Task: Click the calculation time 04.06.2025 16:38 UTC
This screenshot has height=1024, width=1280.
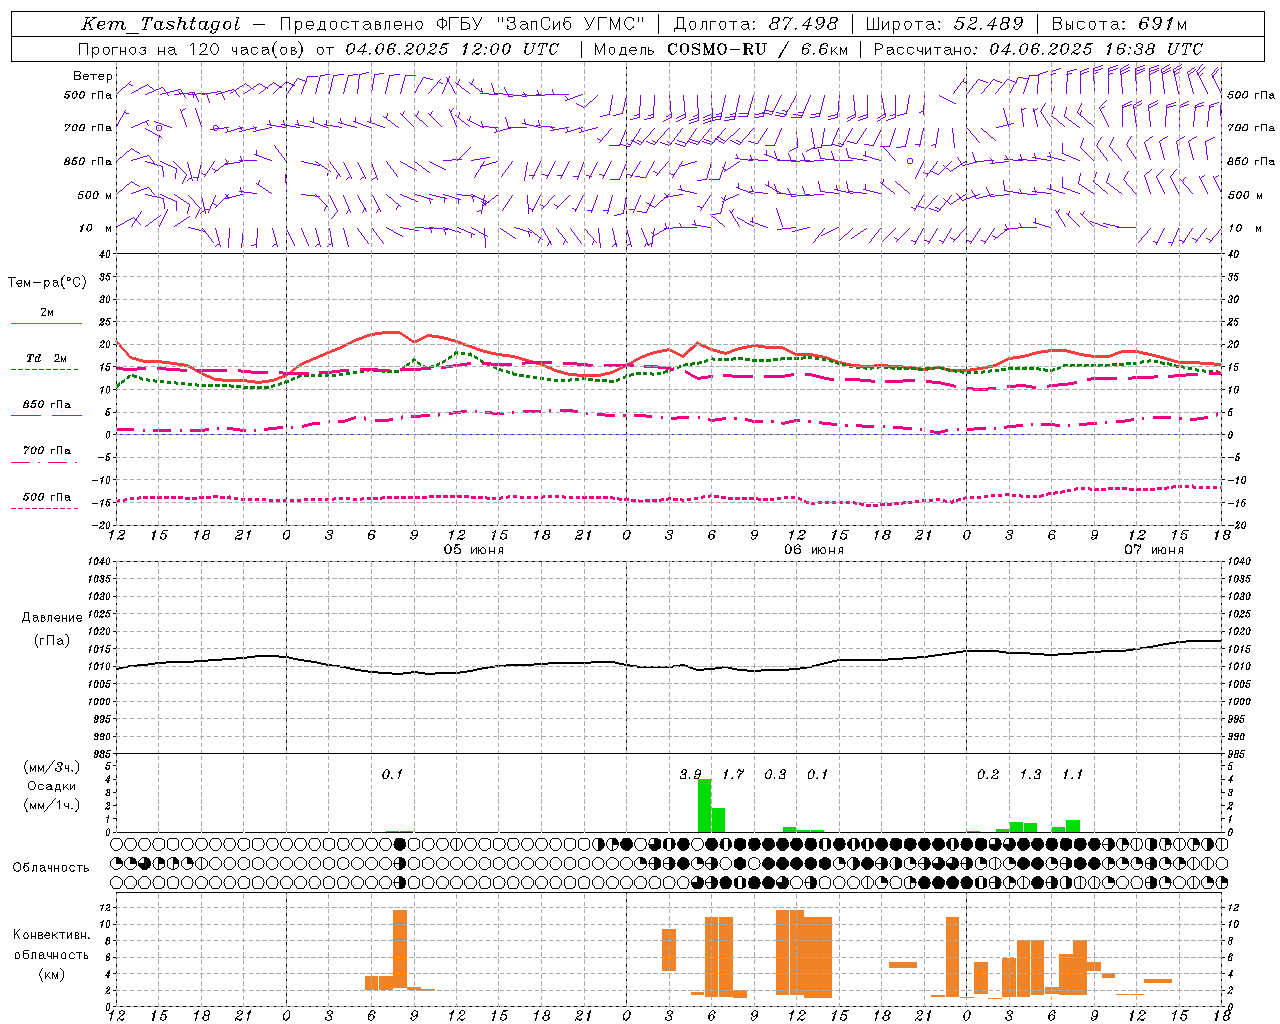Action: pos(1096,49)
